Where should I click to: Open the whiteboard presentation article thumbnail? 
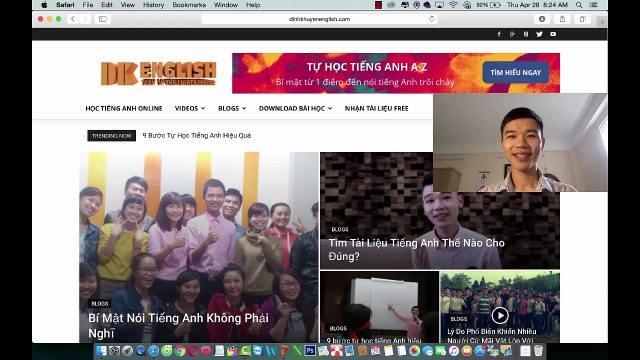tap(379, 306)
